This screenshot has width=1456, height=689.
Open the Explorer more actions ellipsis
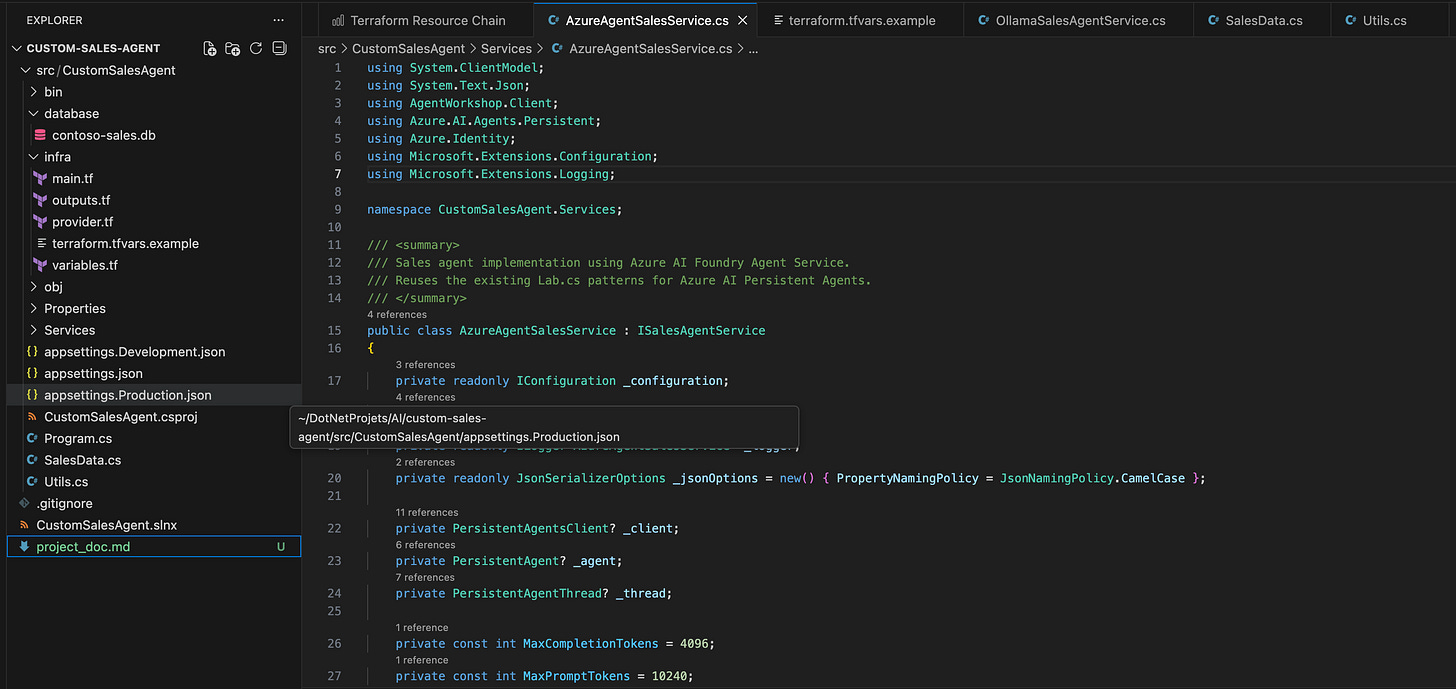(x=278, y=20)
